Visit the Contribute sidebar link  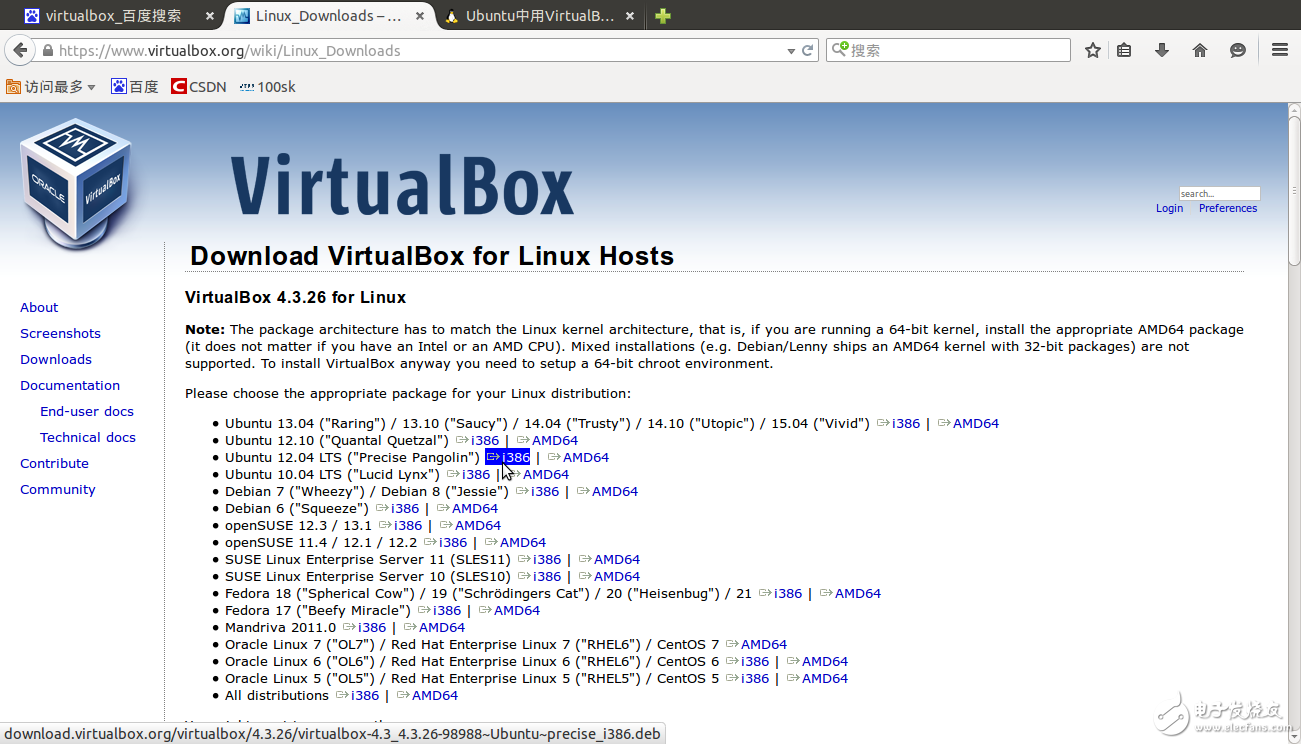pos(54,463)
